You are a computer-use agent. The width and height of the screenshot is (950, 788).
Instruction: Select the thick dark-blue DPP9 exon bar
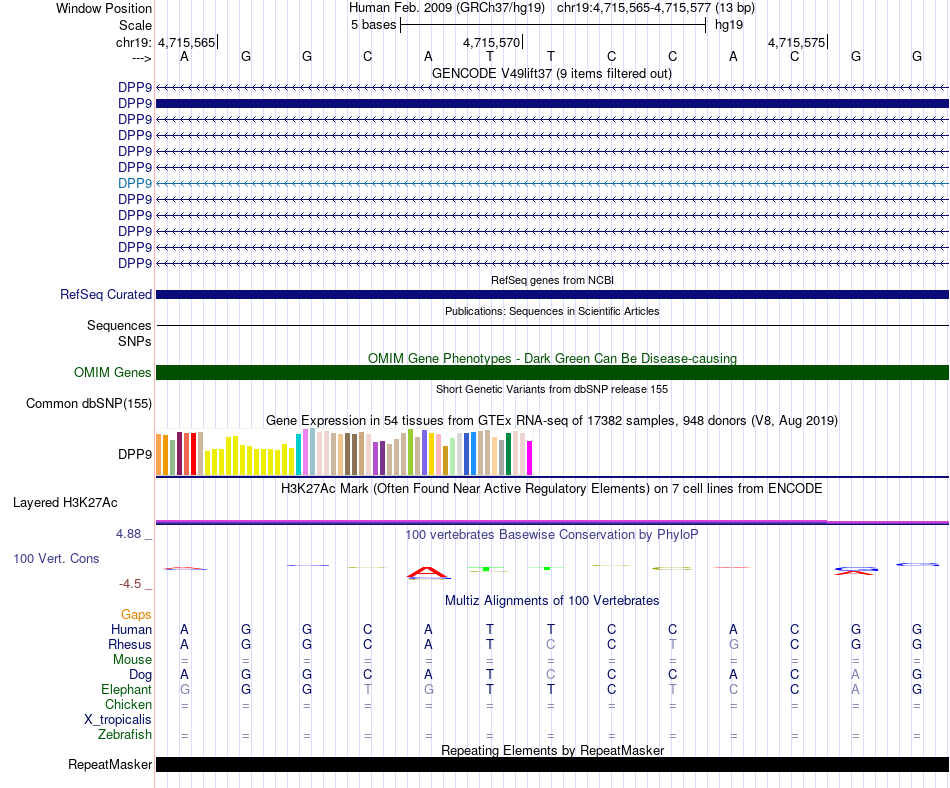click(552, 104)
